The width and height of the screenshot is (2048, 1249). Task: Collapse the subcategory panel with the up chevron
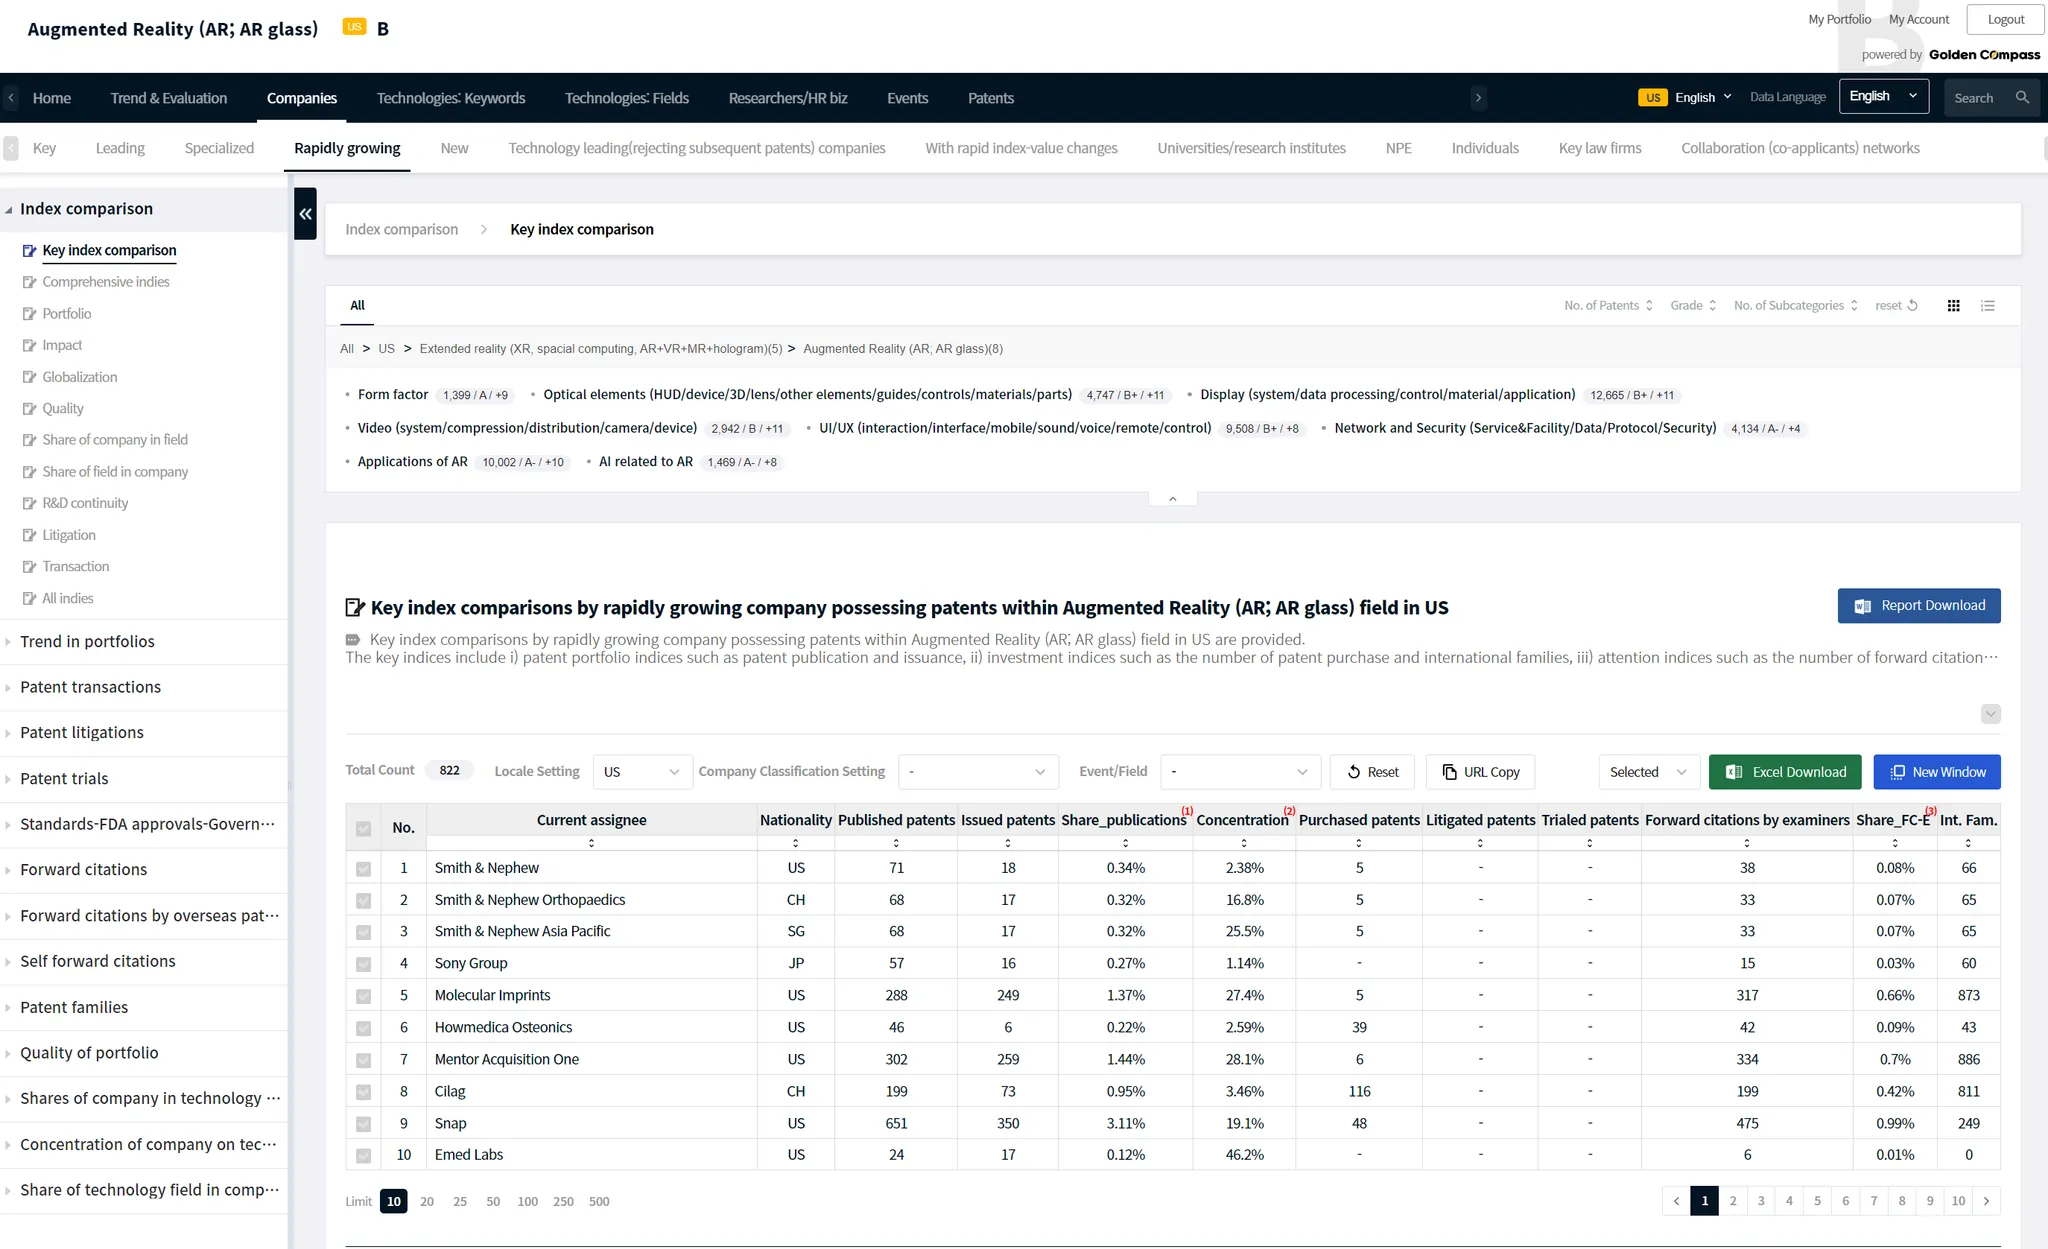[x=1172, y=498]
